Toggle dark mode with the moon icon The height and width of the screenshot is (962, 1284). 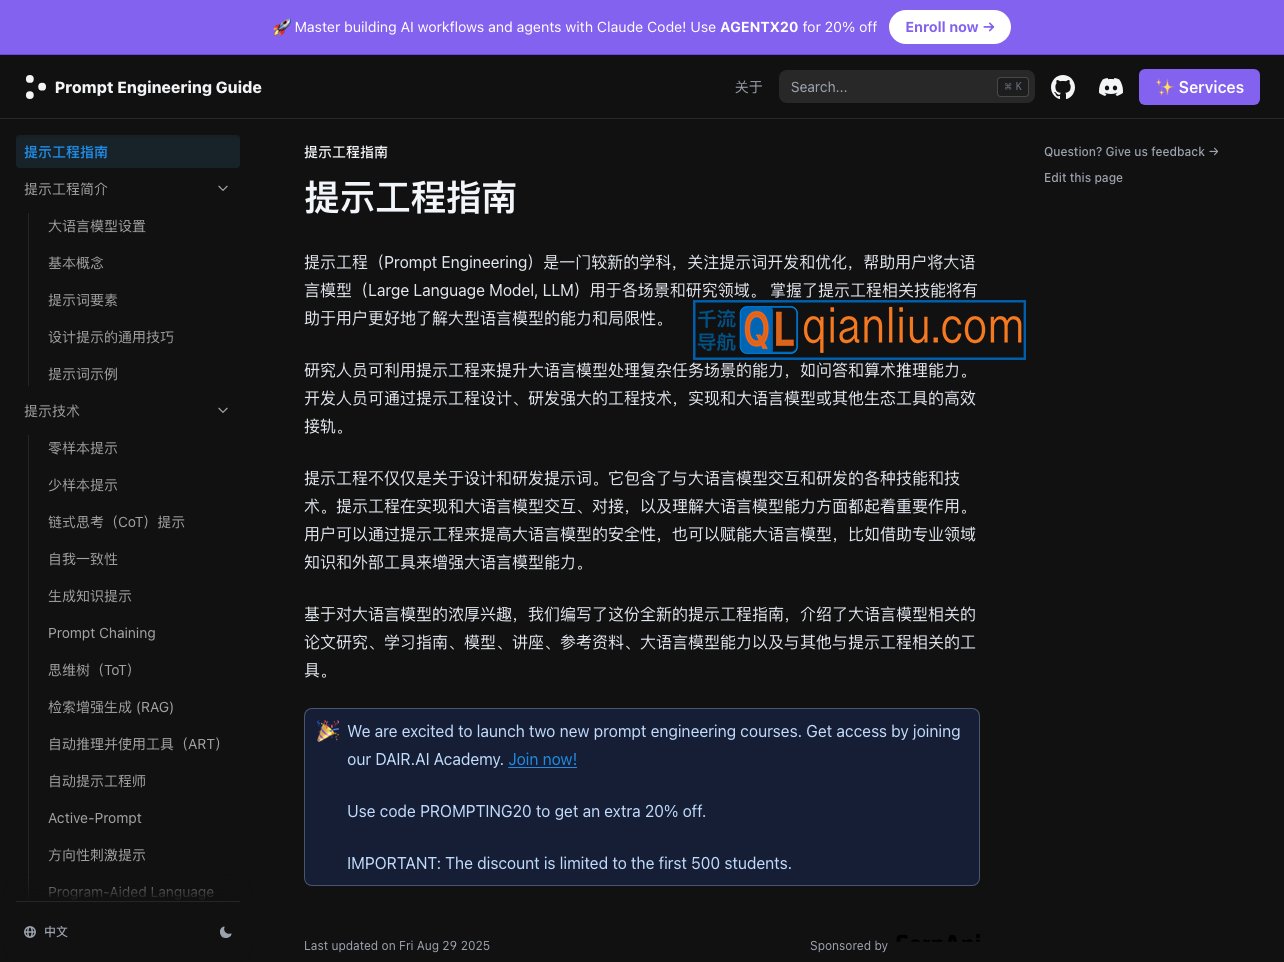click(225, 932)
